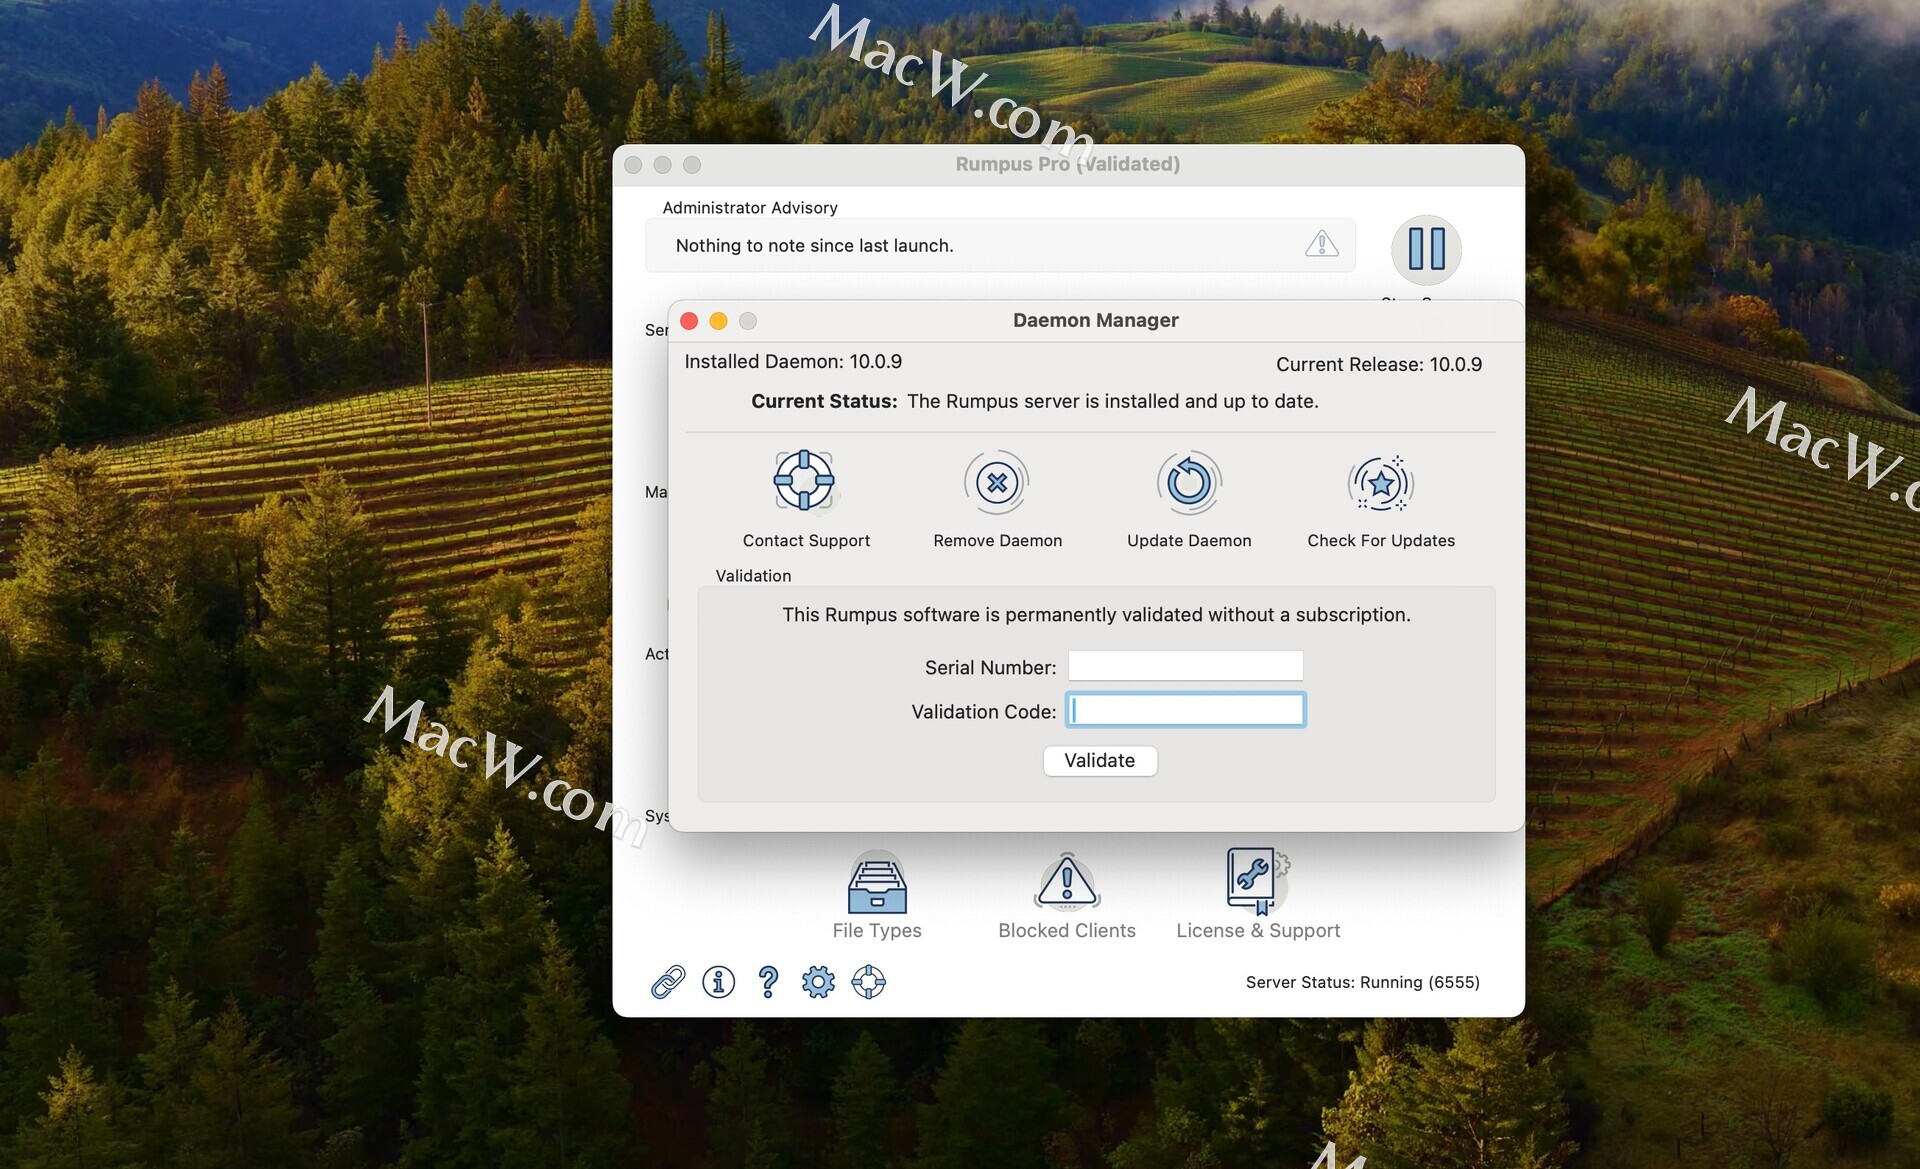This screenshot has height=1169, width=1920.
Task: Open License & Support in Rumpus window
Action: pos(1258,894)
